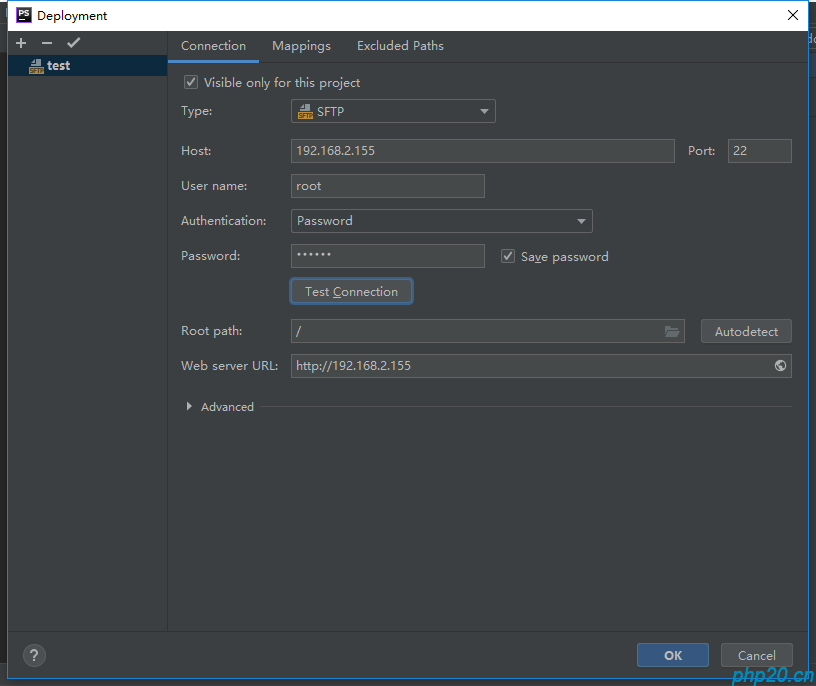Toggle the Save password checkbox
This screenshot has height=686, width=816.
click(x=508, y=256)
